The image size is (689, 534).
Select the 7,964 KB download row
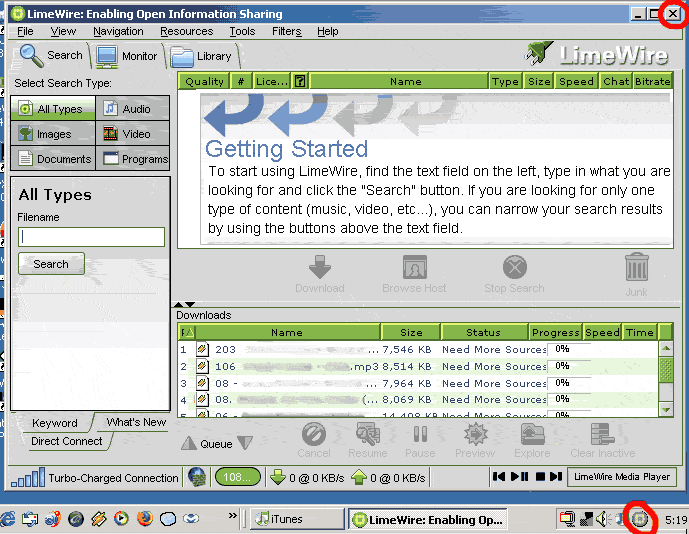418,383
